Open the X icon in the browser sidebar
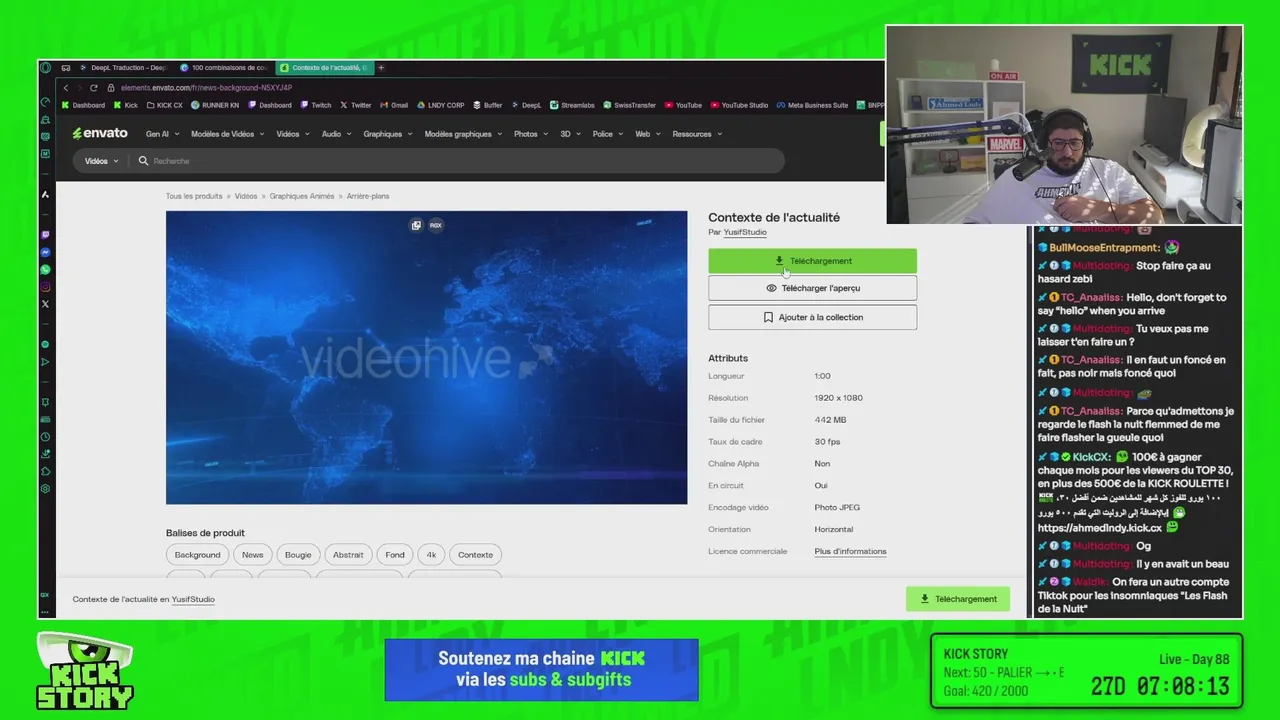The width and height of the screenshot is (1280, 720). [45, 304]
